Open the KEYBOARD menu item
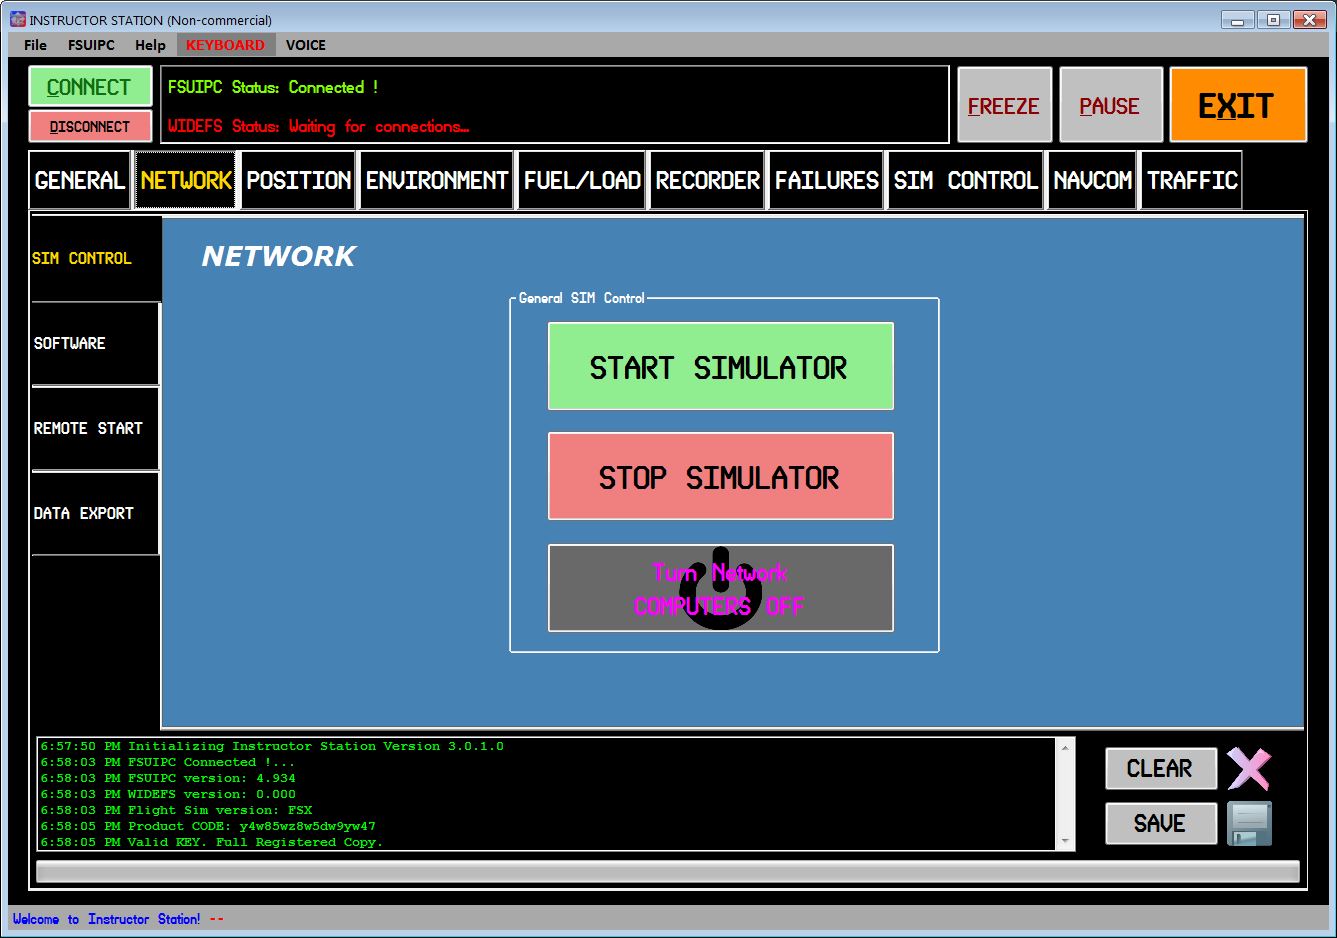This screenshot has height=938, width=1337. [x=225, y=45]
